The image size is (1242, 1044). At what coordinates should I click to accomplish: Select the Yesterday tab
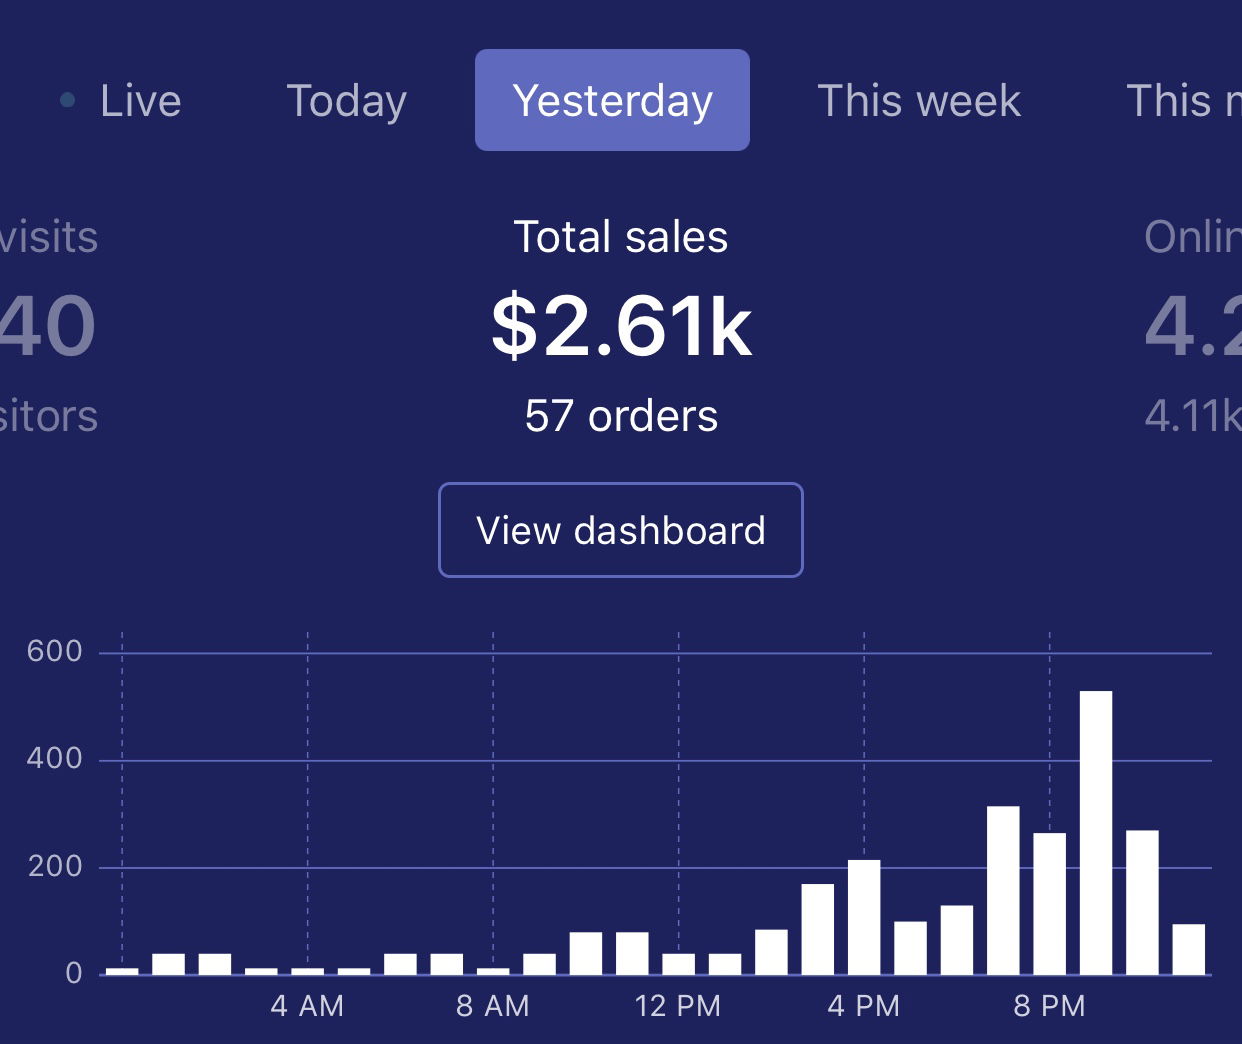[x=612, y=100]
